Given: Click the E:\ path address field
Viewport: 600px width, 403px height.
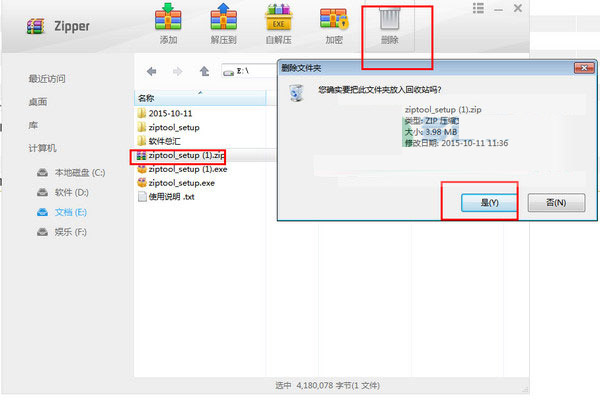Looking at the screenshot, I should (249, 71).
